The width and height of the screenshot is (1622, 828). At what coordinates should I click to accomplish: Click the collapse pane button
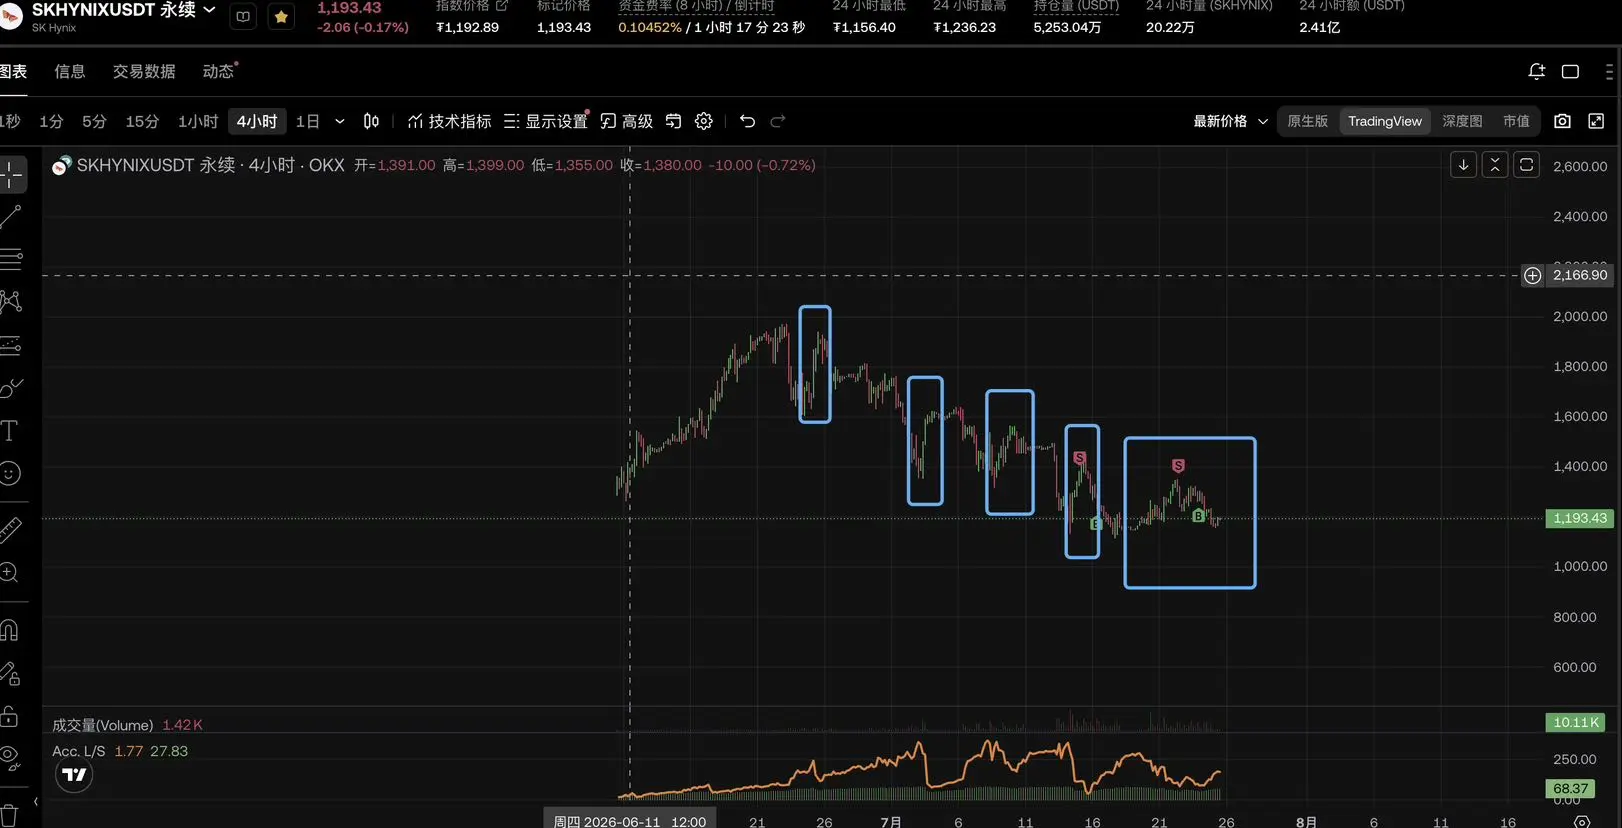tap(1495, 165)
